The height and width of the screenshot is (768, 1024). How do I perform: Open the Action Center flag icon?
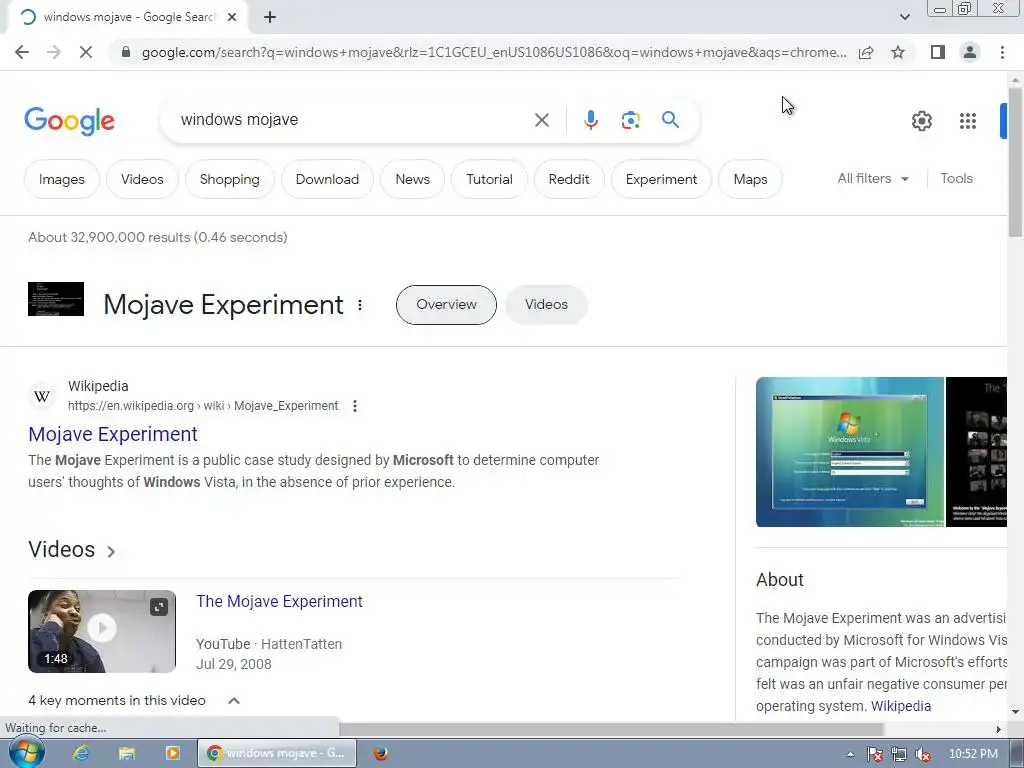874,754
